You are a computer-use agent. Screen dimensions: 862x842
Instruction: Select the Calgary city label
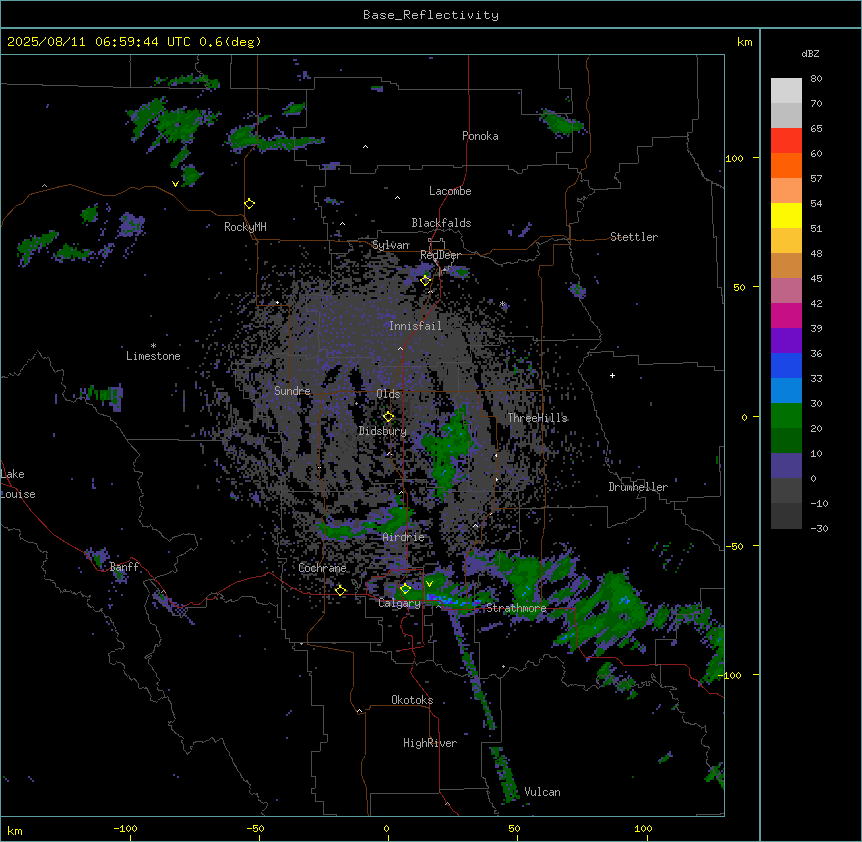point(400,603)
